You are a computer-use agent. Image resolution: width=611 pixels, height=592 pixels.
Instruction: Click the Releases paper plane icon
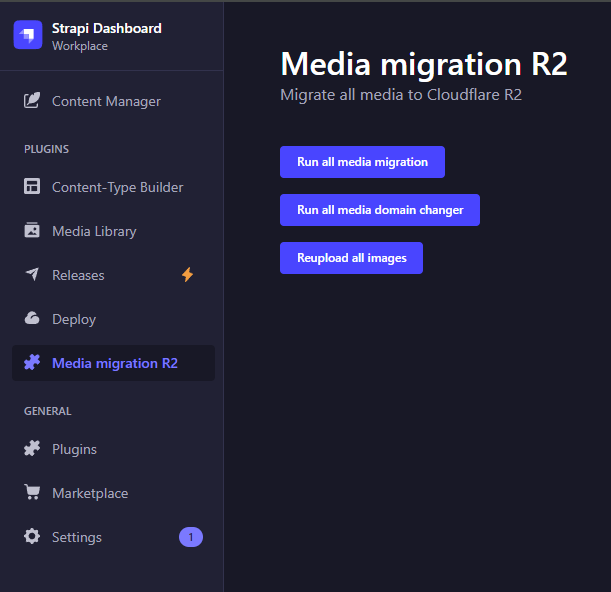(32, 274)
